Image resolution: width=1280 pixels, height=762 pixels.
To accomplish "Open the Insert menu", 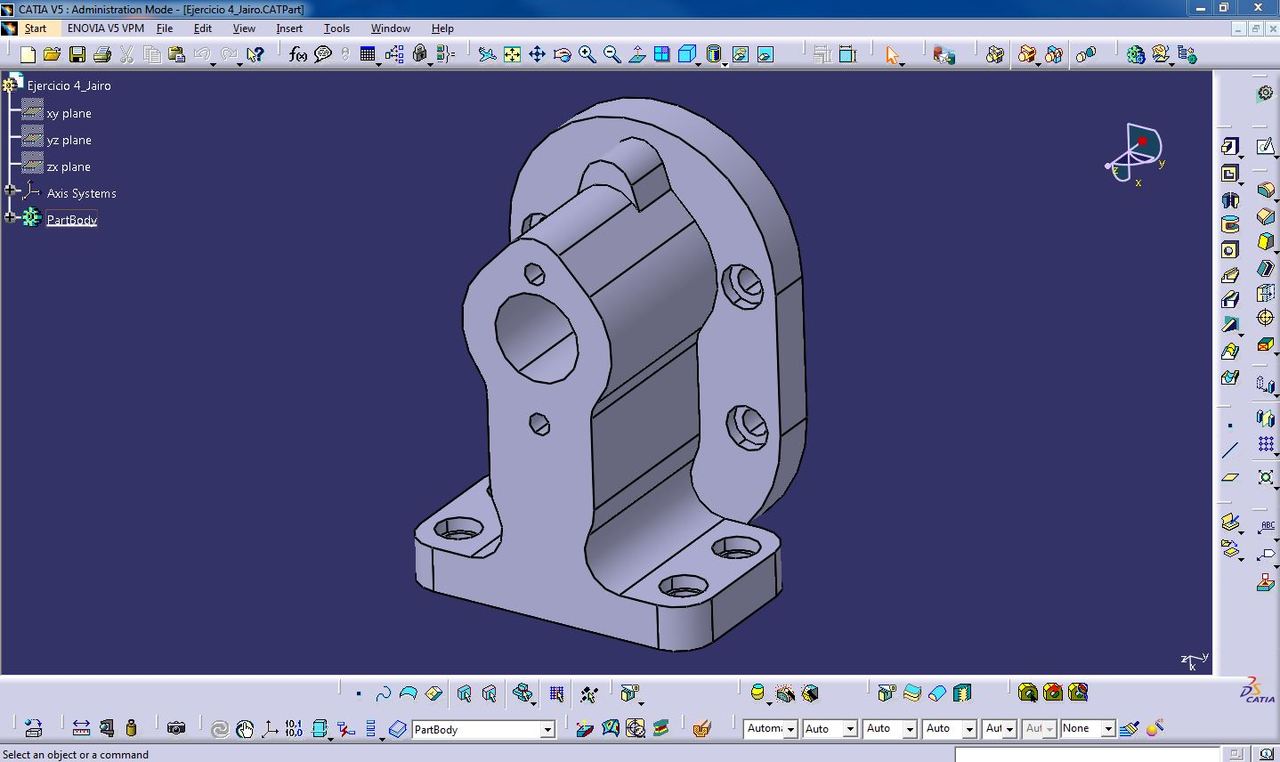I will point(289,28).
